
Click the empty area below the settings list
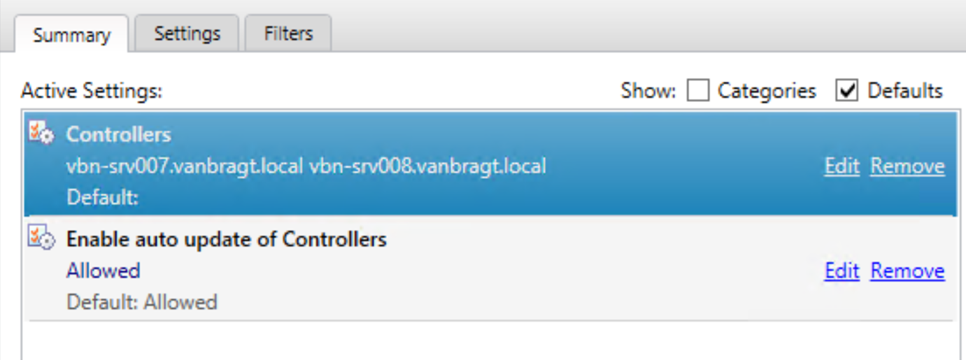tap(490, 340)
